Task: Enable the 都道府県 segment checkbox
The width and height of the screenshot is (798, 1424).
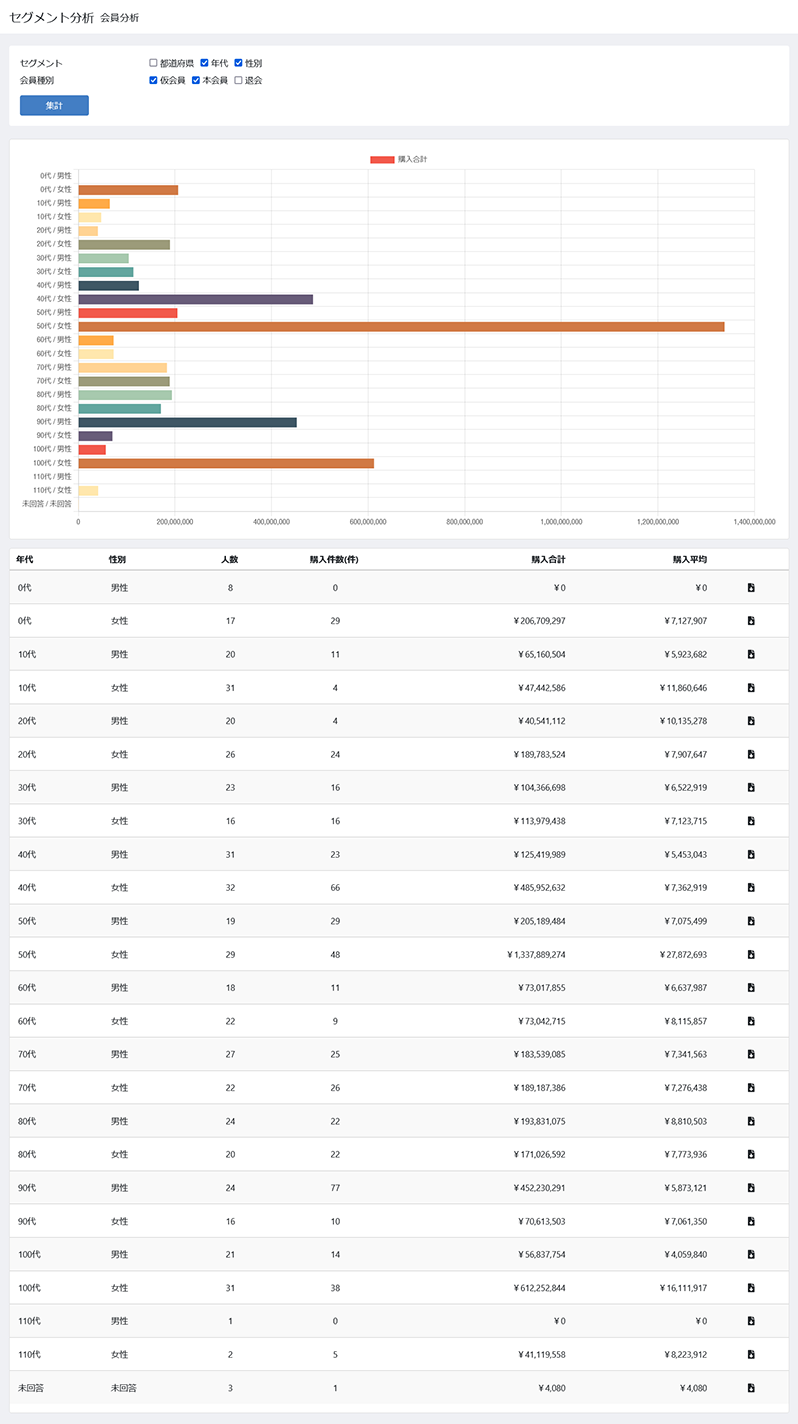Action: coord(154,63)
